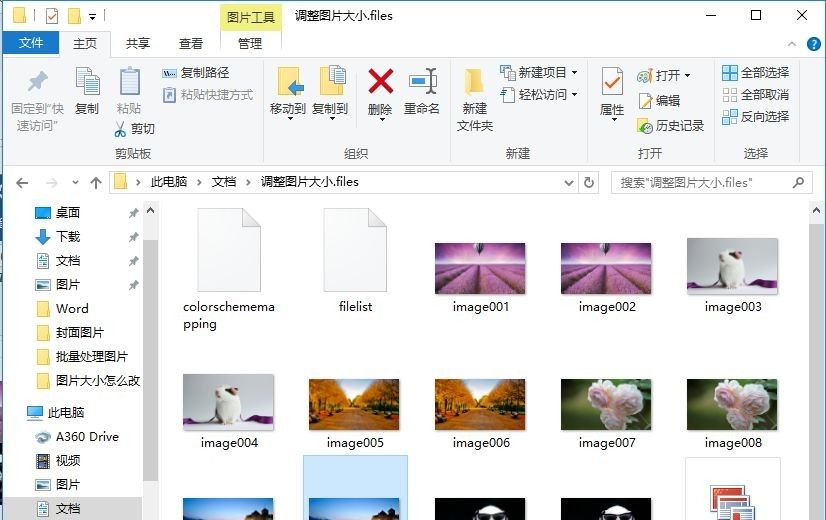Click the Back arrow navigation button

coord(22,183)
